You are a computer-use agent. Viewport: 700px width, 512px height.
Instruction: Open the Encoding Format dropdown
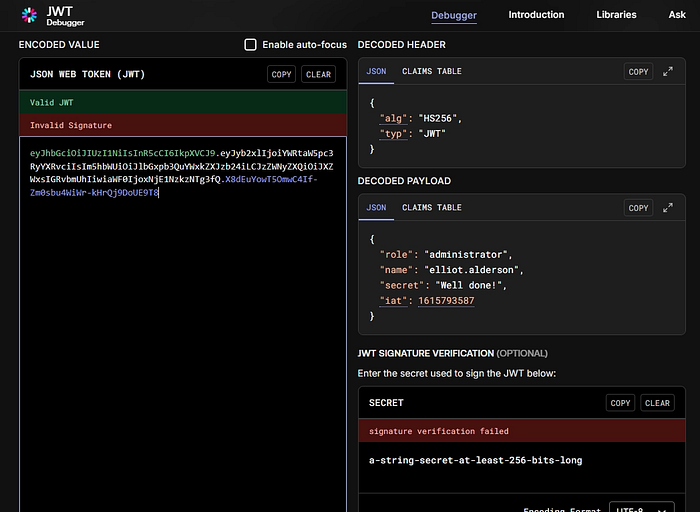coord(642,508)
